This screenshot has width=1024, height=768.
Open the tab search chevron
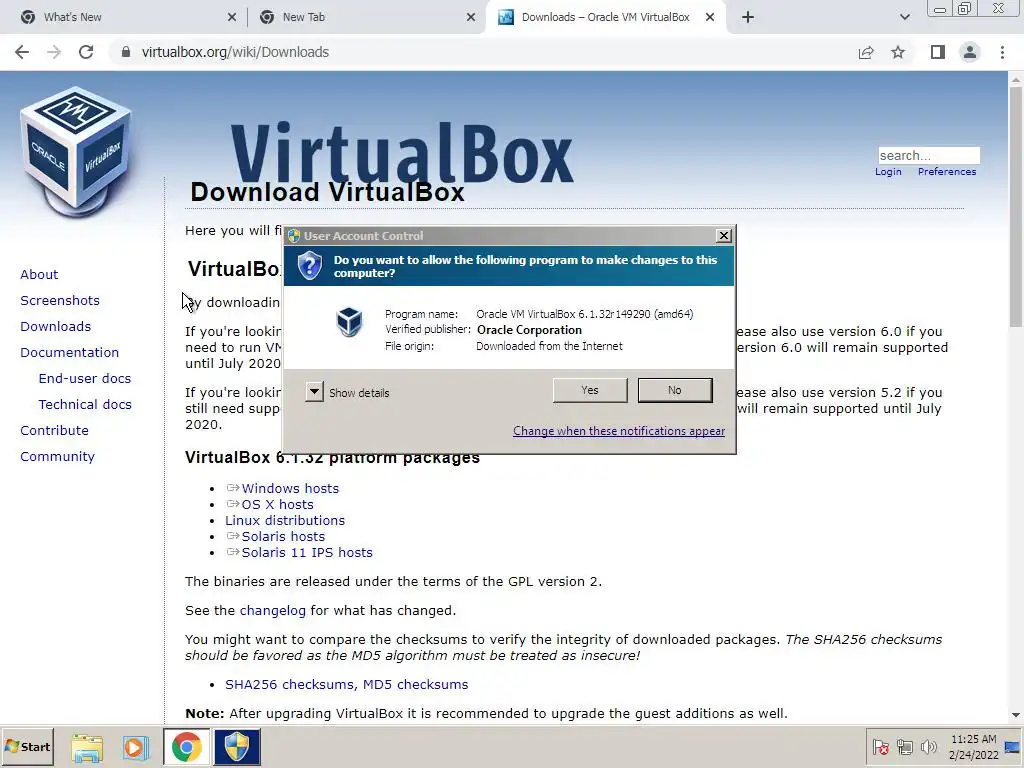click(x=904, y=18)
